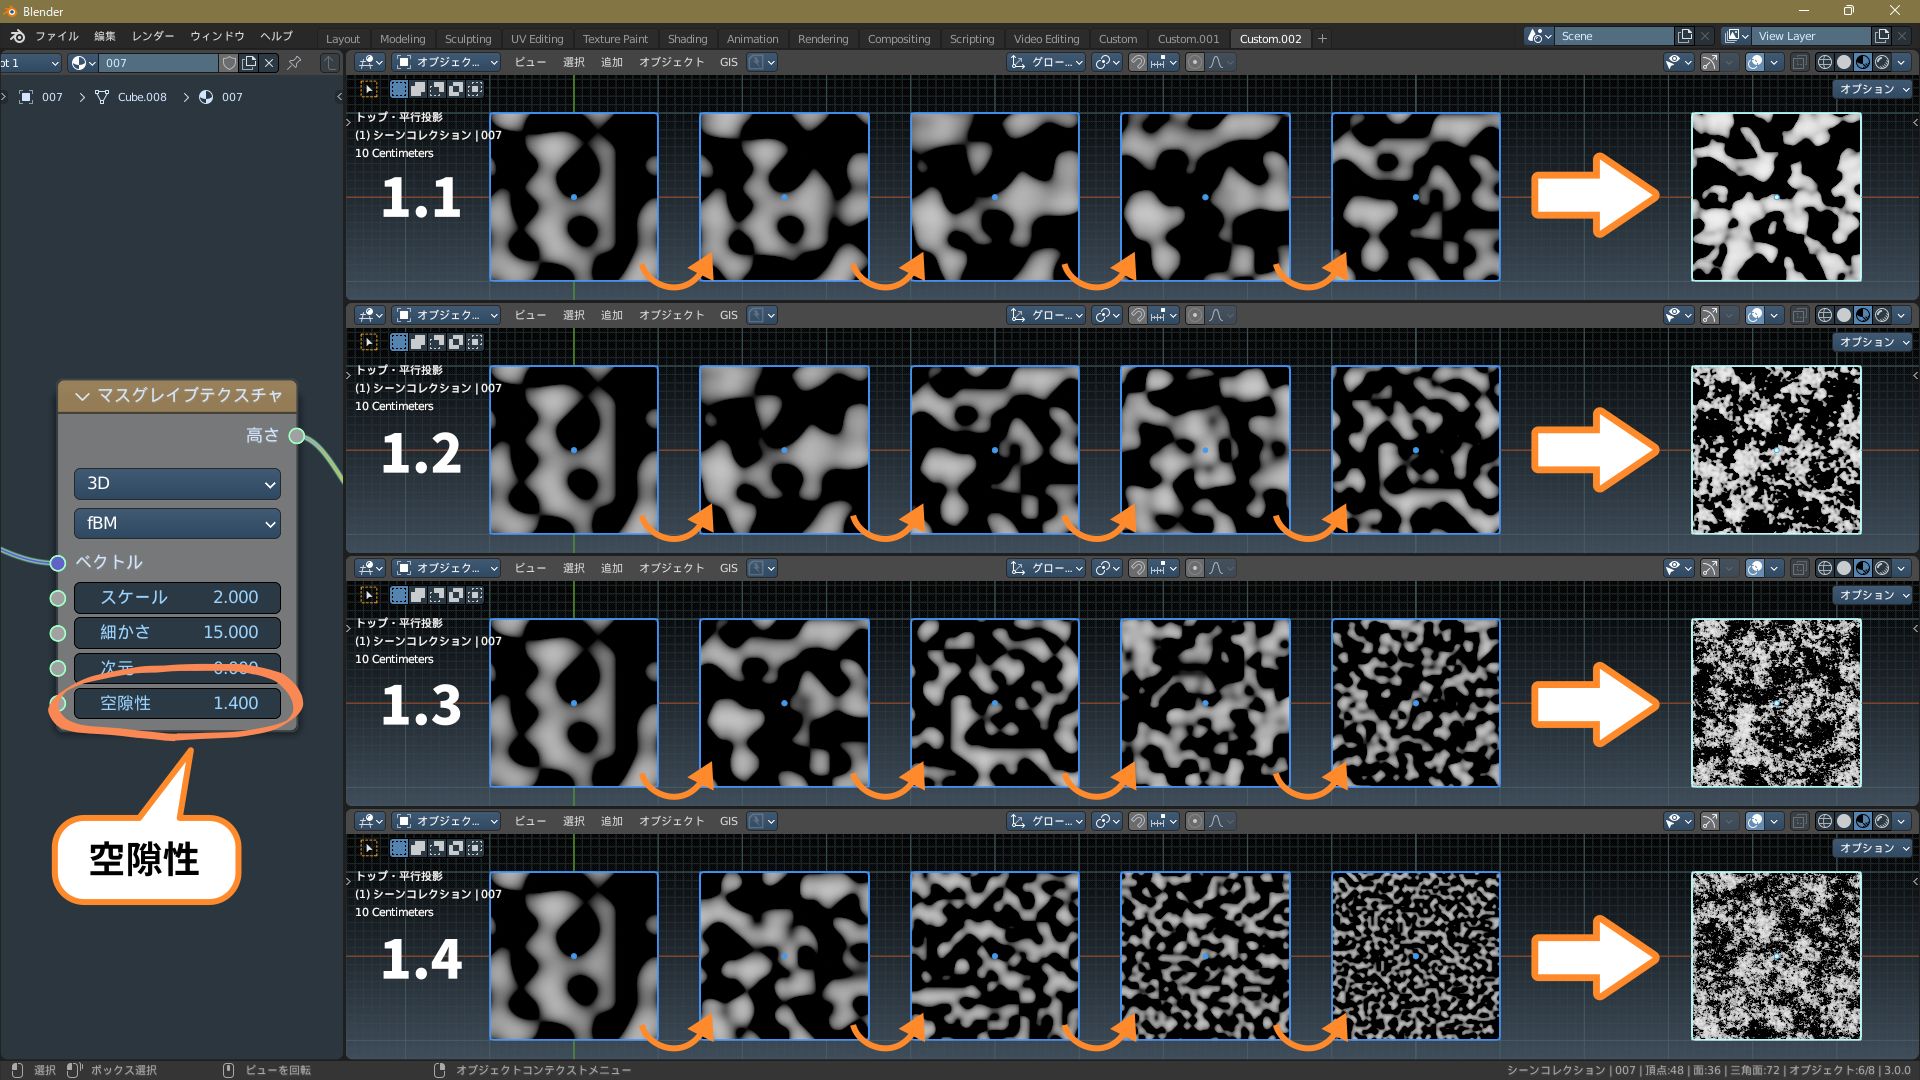
Task: Create new scene with icon beside Scene field
Action: (1685, 36)
